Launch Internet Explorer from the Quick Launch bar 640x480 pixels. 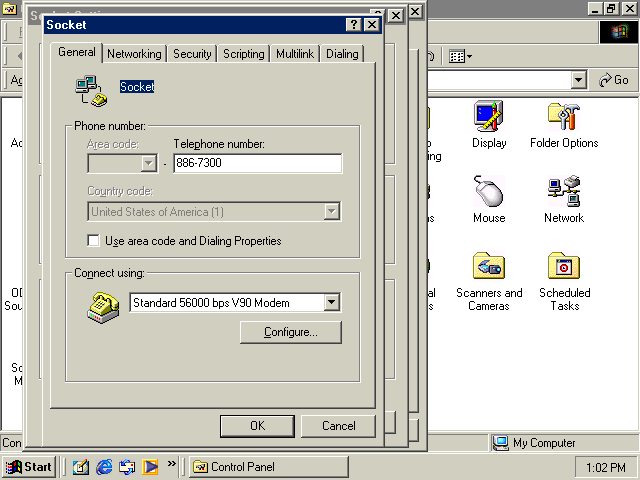point(104,466)
